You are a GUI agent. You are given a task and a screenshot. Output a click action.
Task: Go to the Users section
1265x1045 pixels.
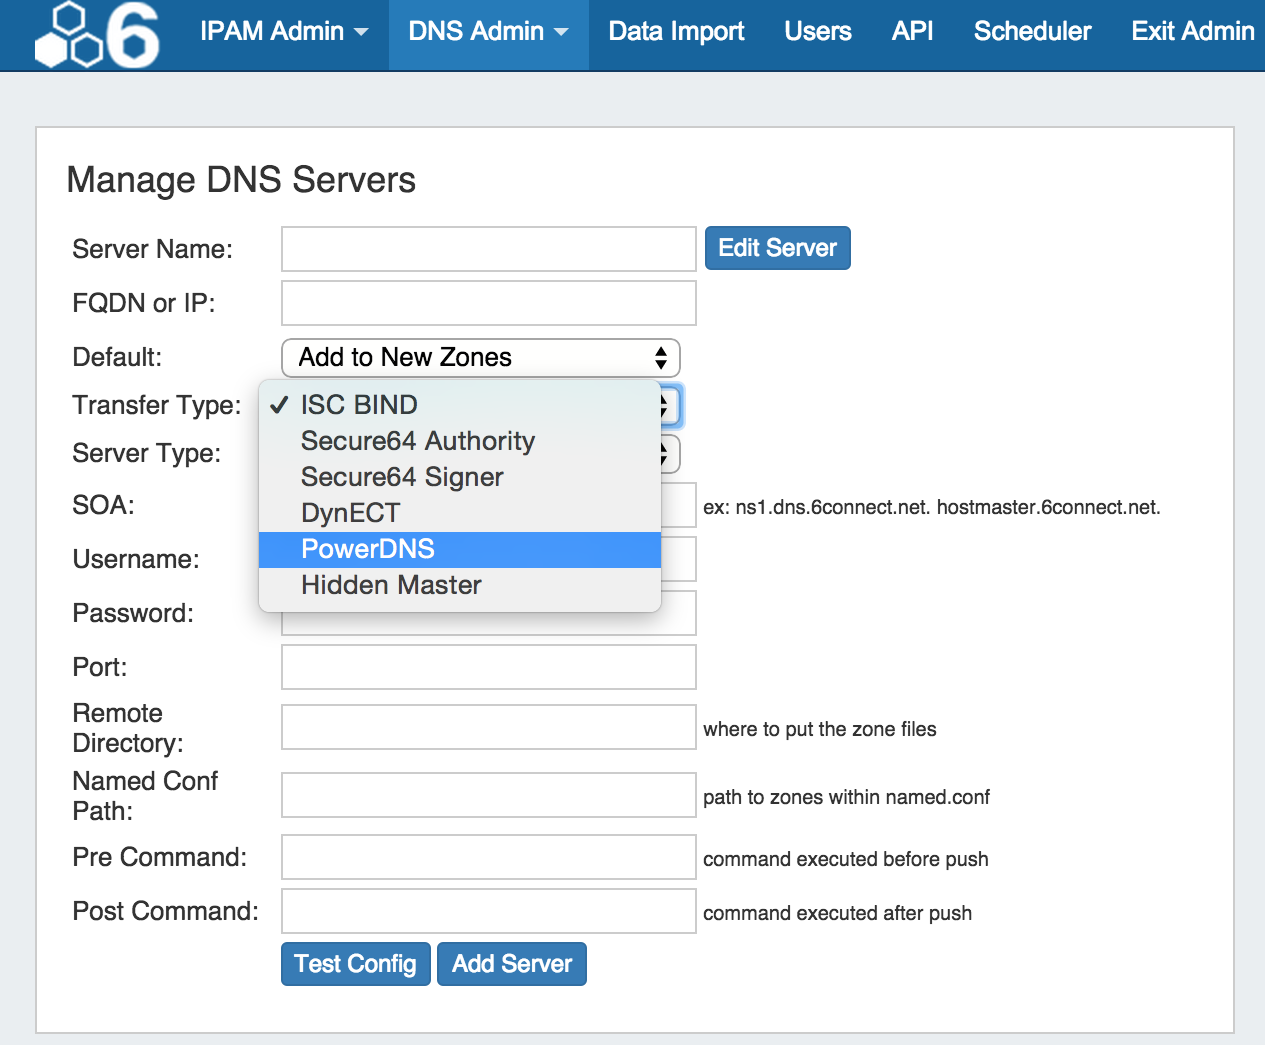817,32
